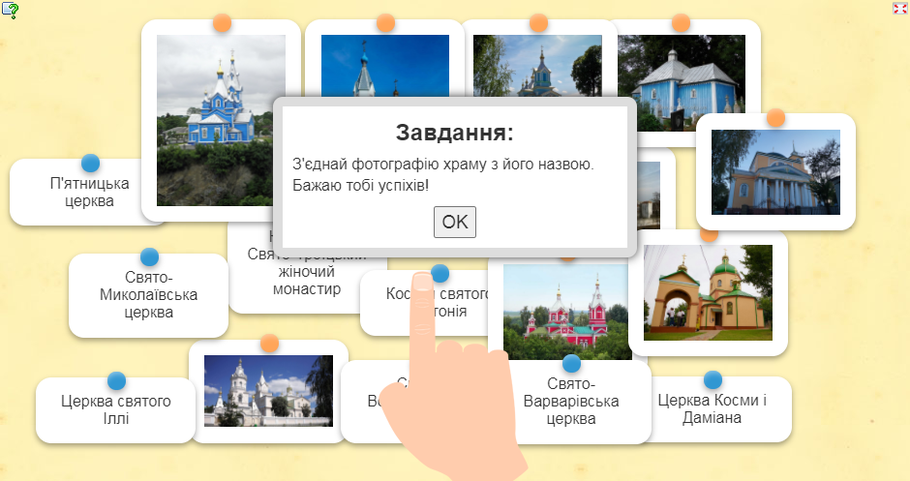
Task: Select the Церква Косми і Даміана card
Action: (712, 409)
